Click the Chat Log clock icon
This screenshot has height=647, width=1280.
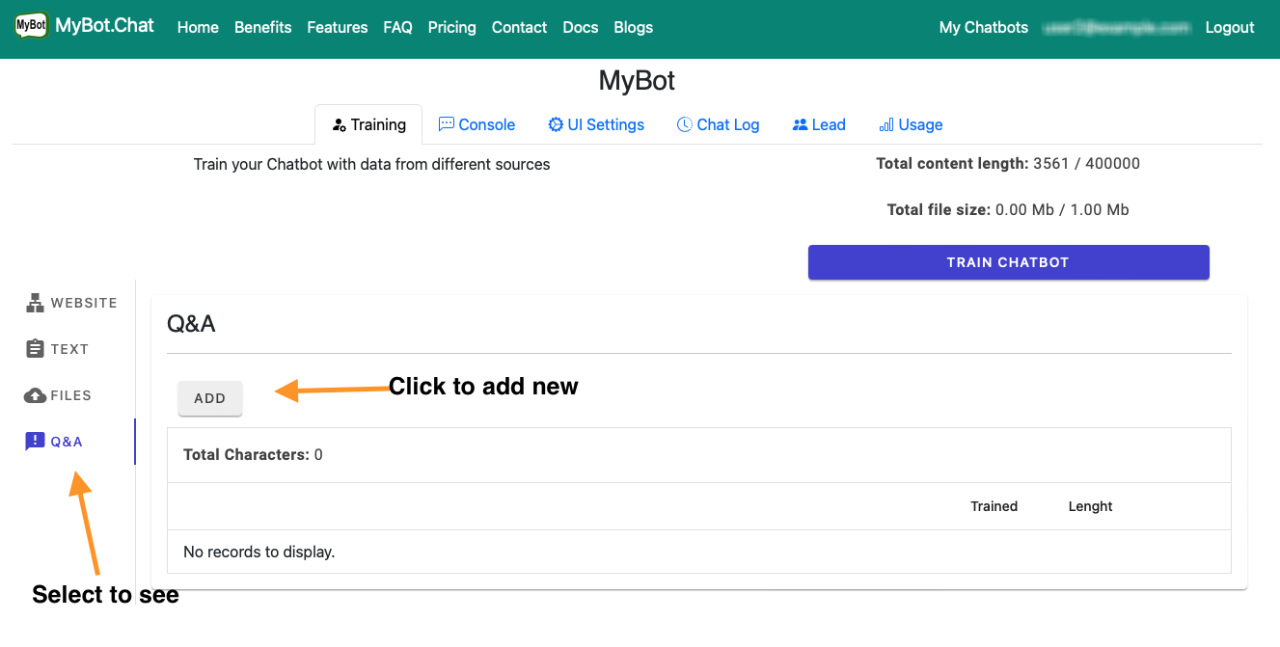pyautogui.click(x=684, y=124)
